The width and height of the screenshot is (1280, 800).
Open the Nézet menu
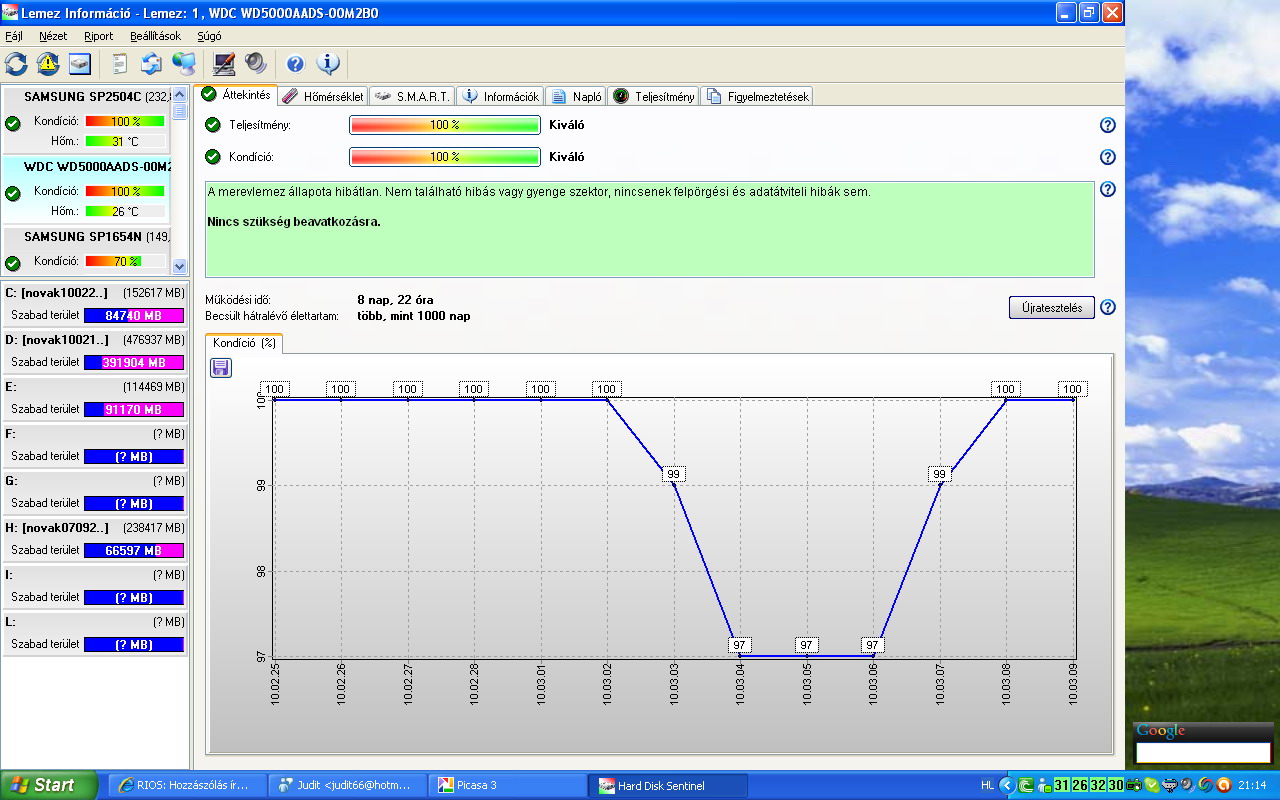coord(53,36)
